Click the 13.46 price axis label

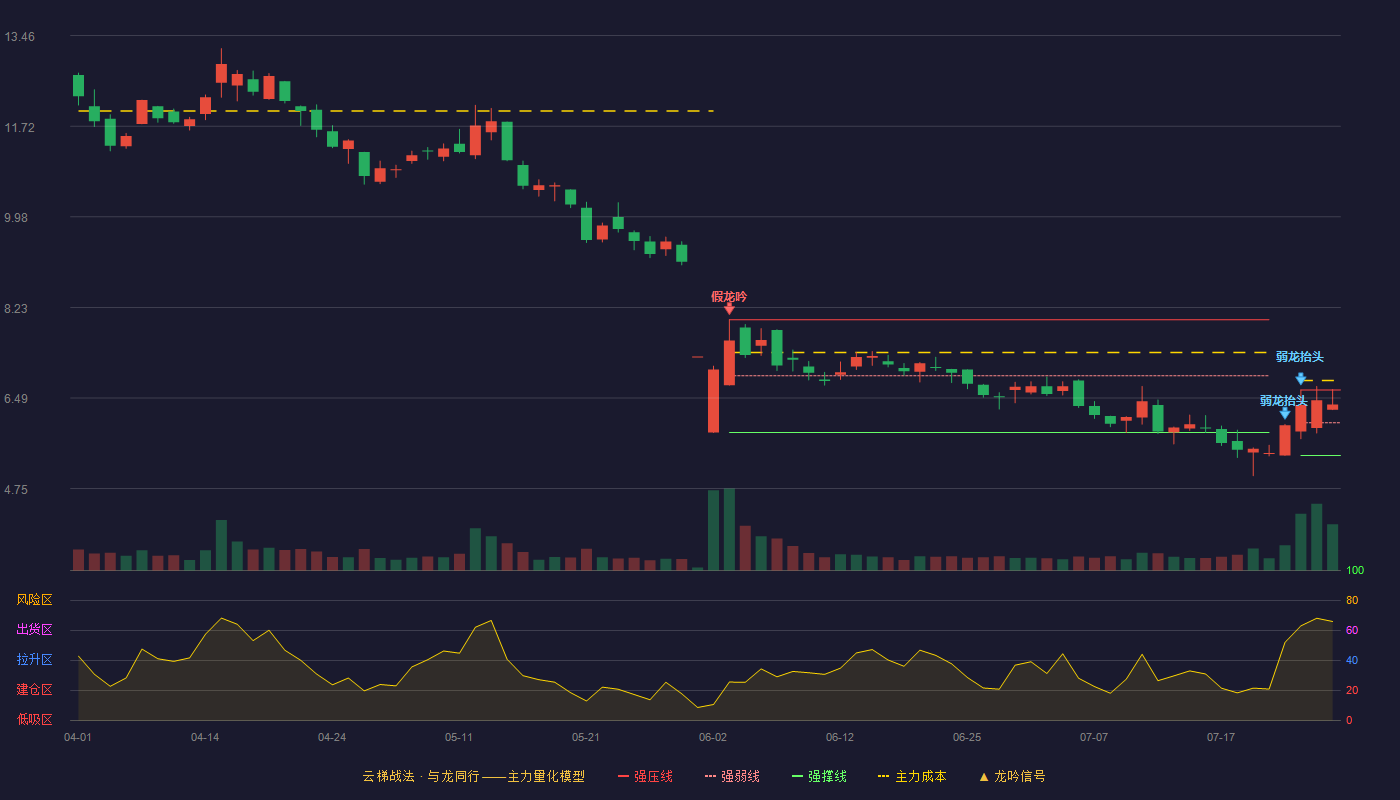tap(20, 37)
